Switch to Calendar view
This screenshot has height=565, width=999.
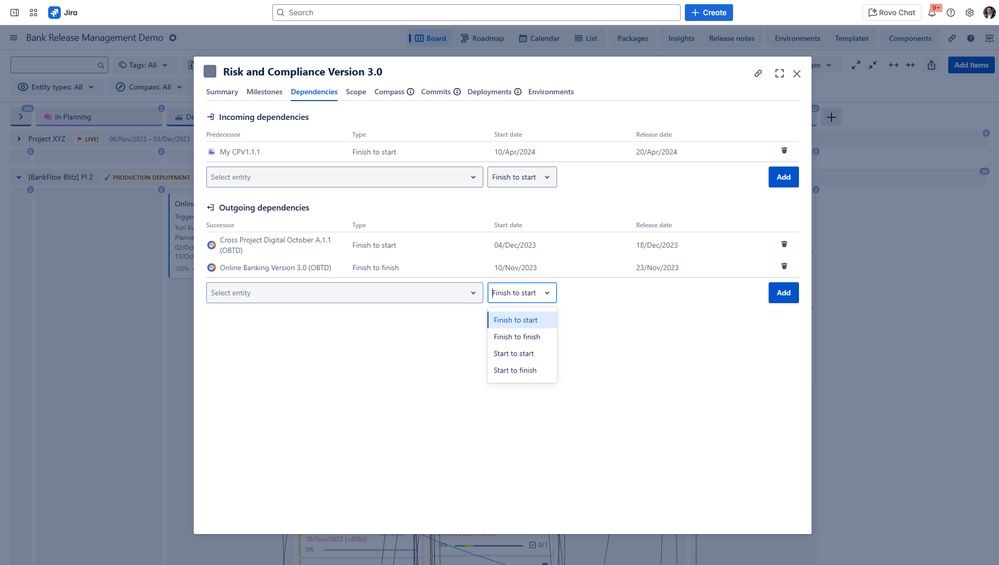point(539,38)
